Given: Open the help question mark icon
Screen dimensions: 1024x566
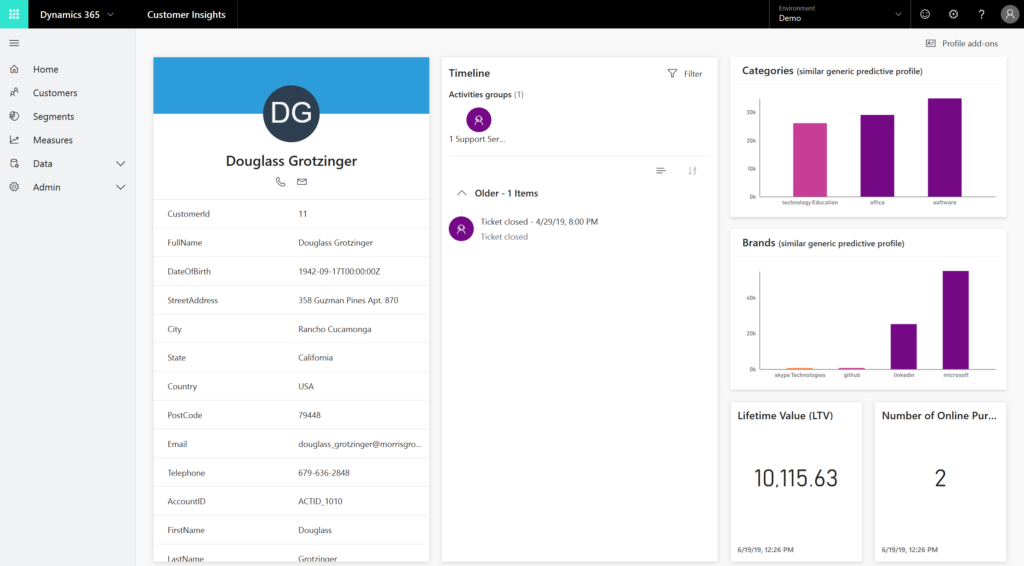Looking at the screenshot, I should click(981, 14).
